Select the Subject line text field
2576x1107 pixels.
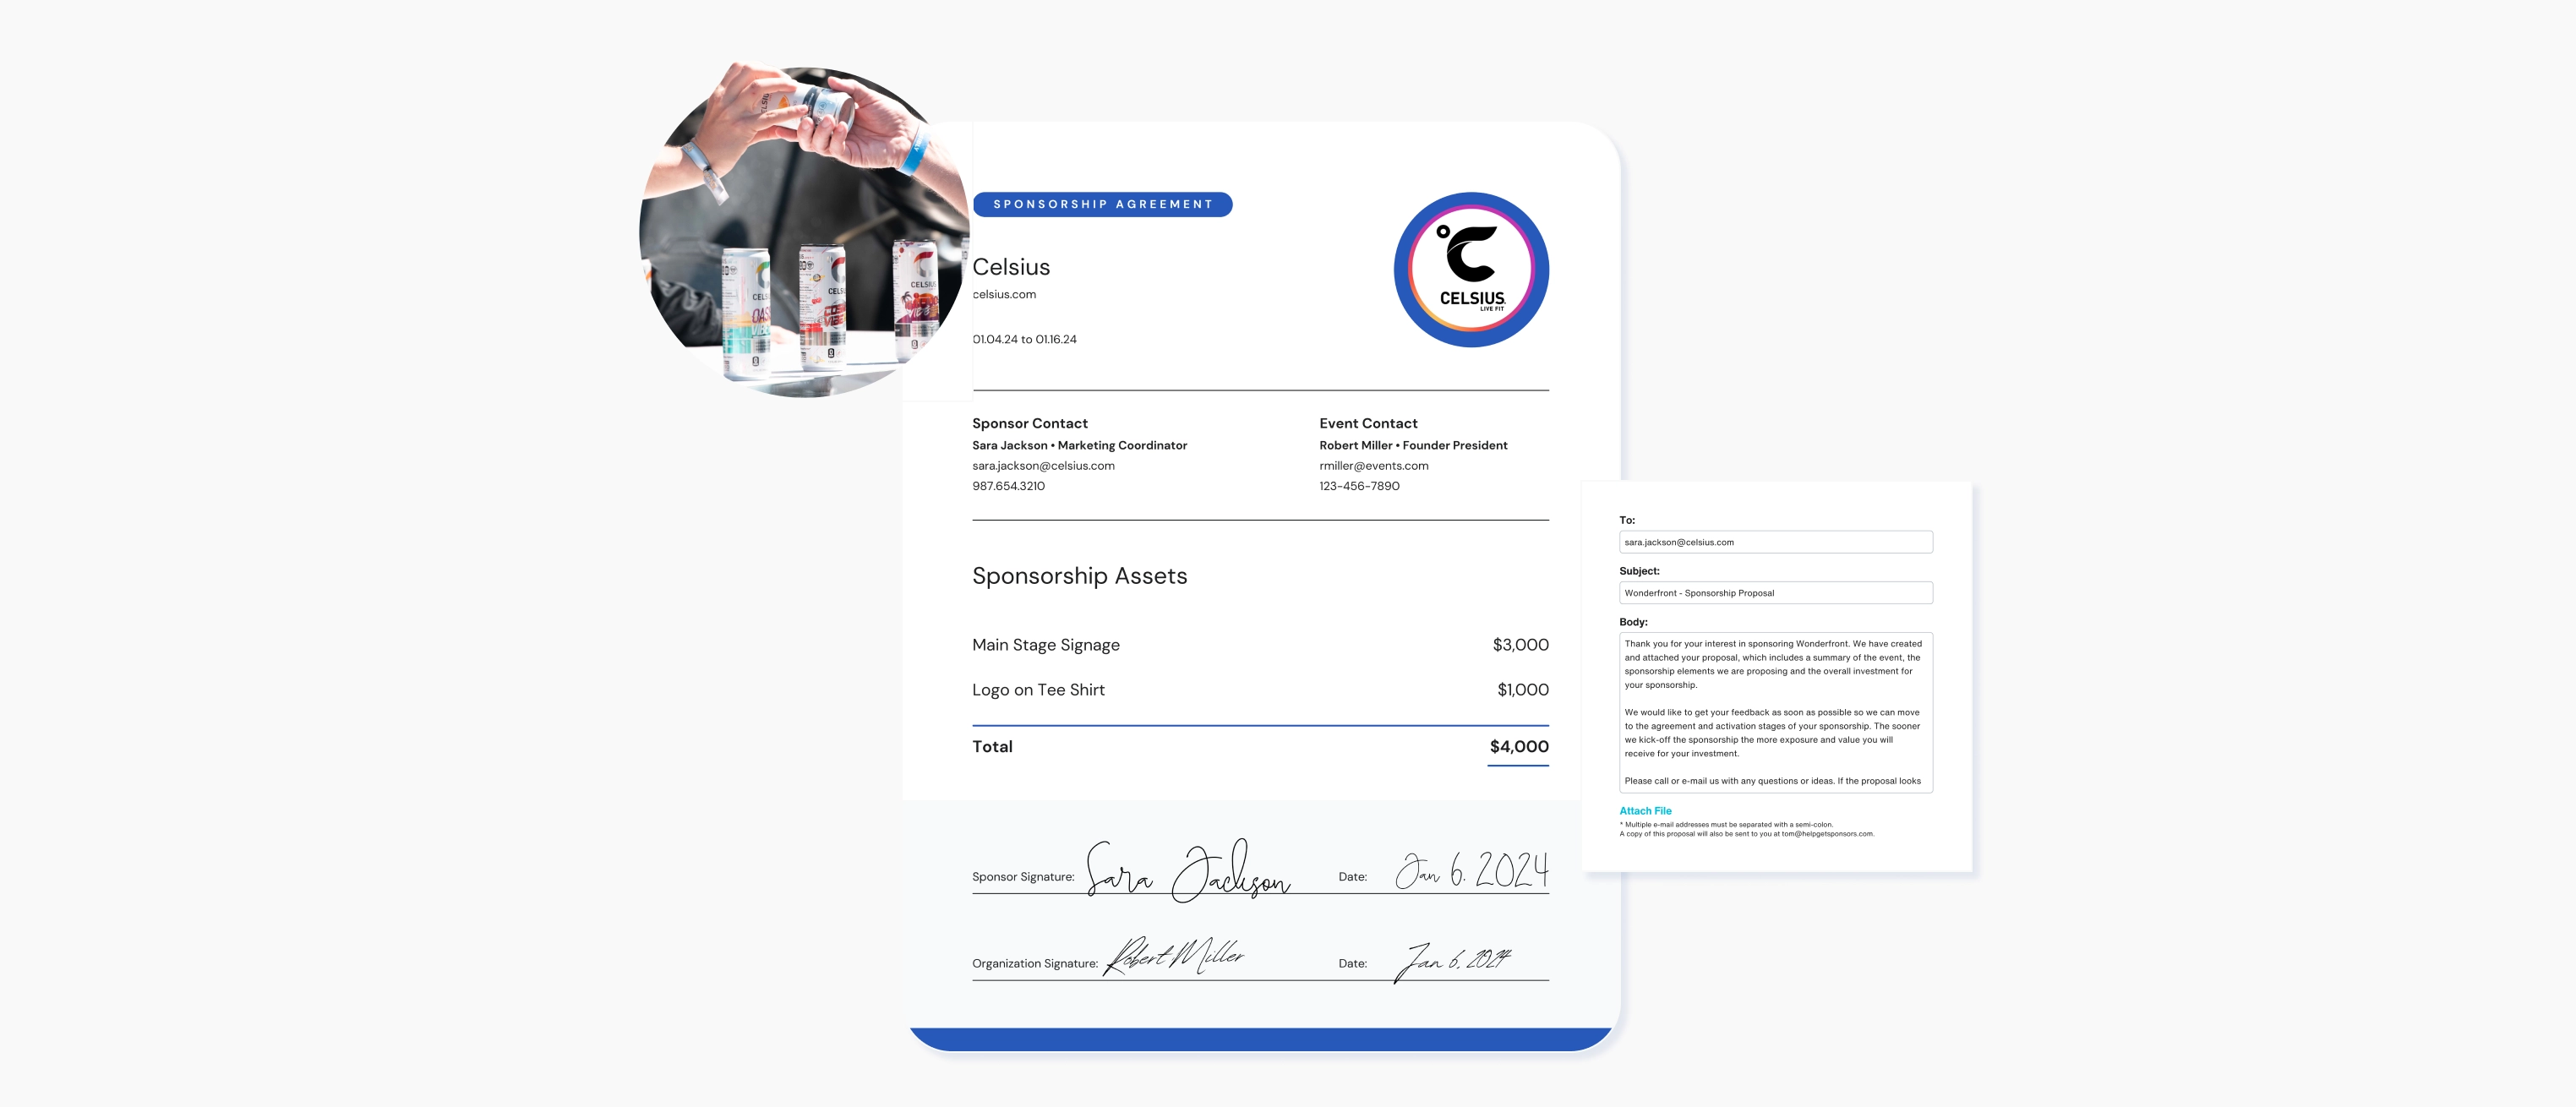click(1777, 592)
